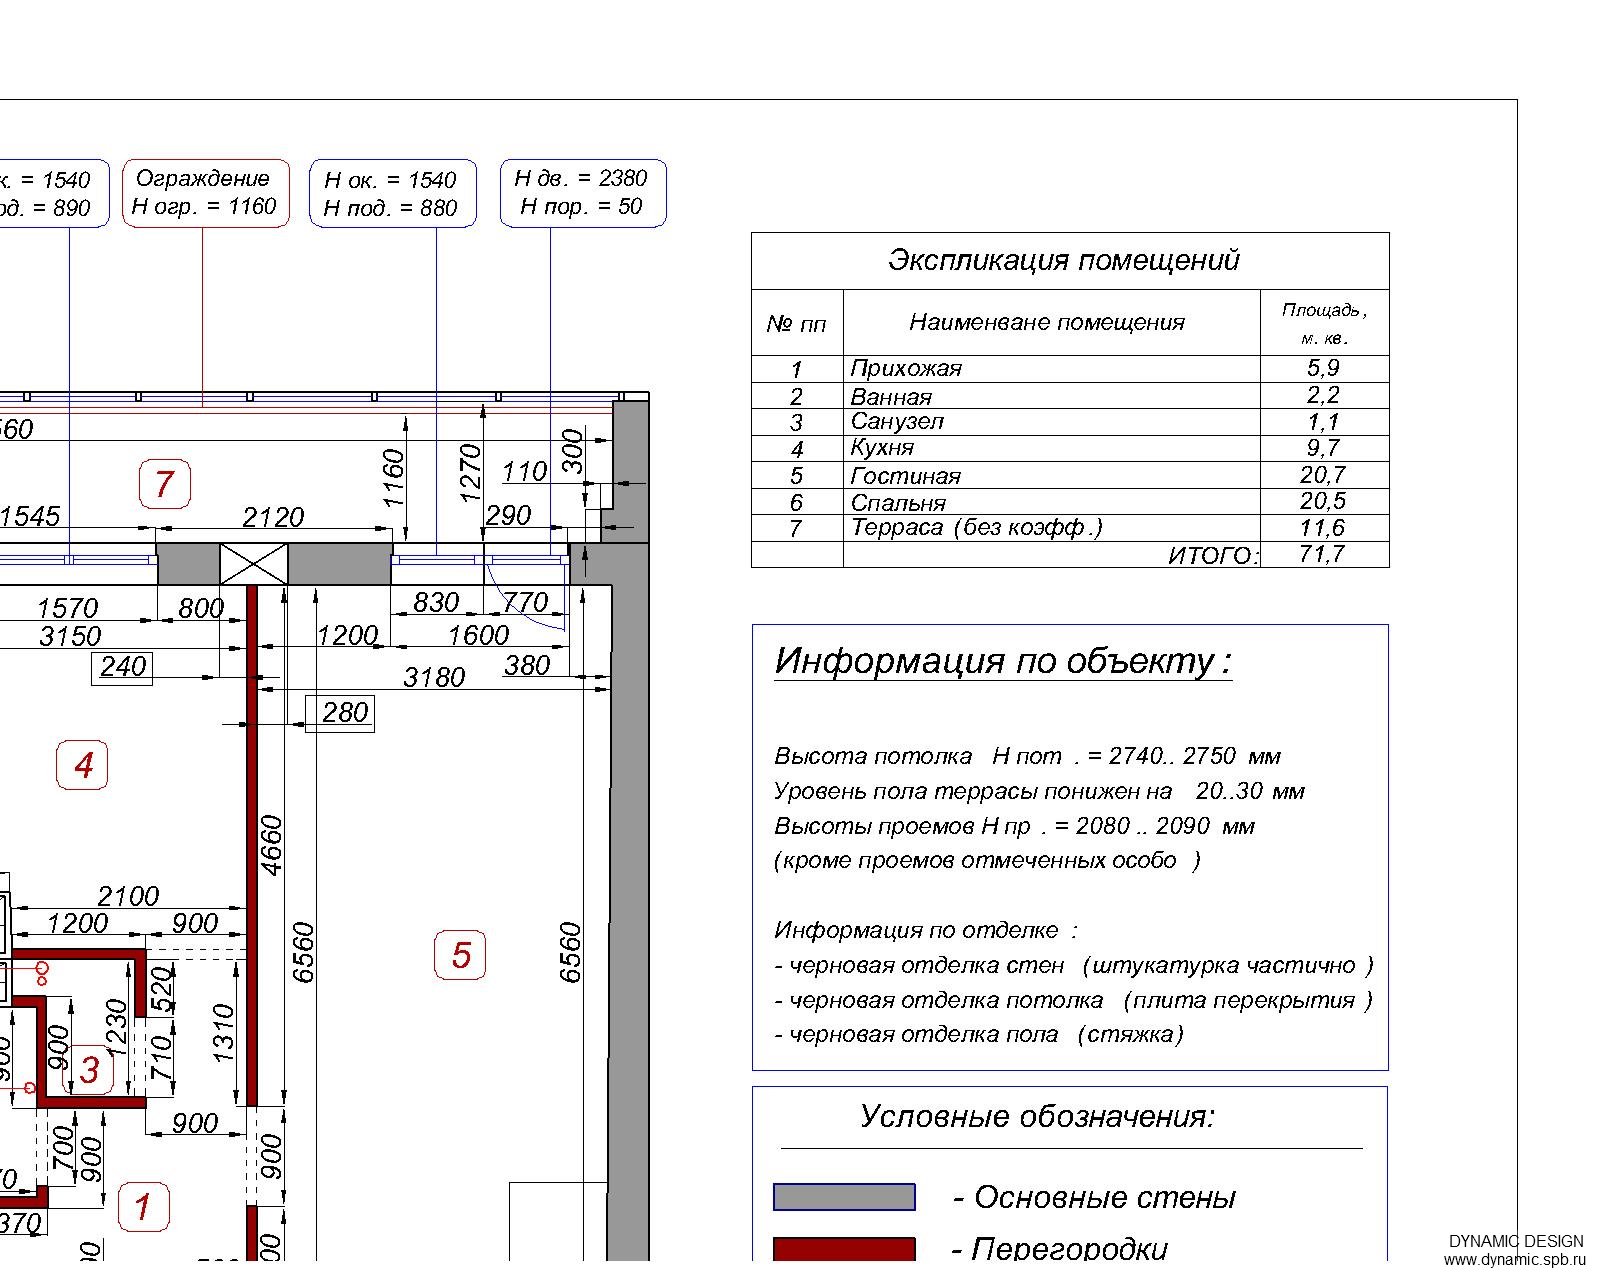The image size is (1600, 1280).
Task: Click the 3150 dimension in kitchen
Action: 70,637
